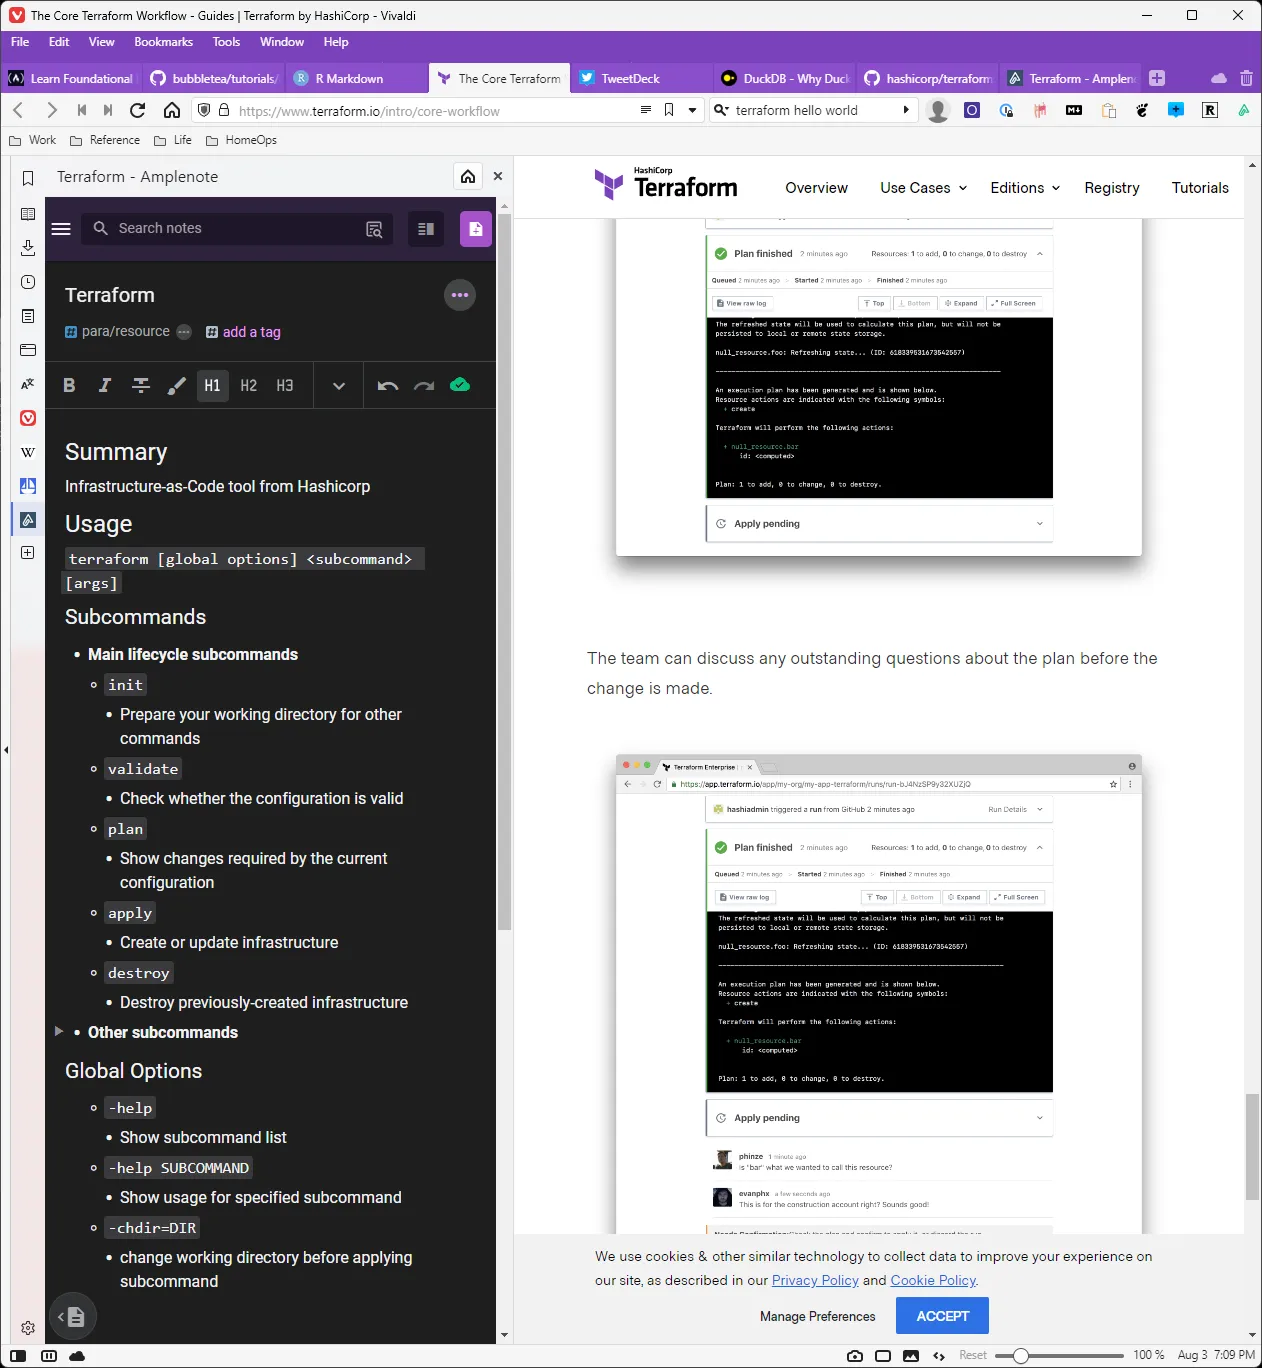
Task: Toggle strikethrough formatting
Action: [x=140, y=385]
